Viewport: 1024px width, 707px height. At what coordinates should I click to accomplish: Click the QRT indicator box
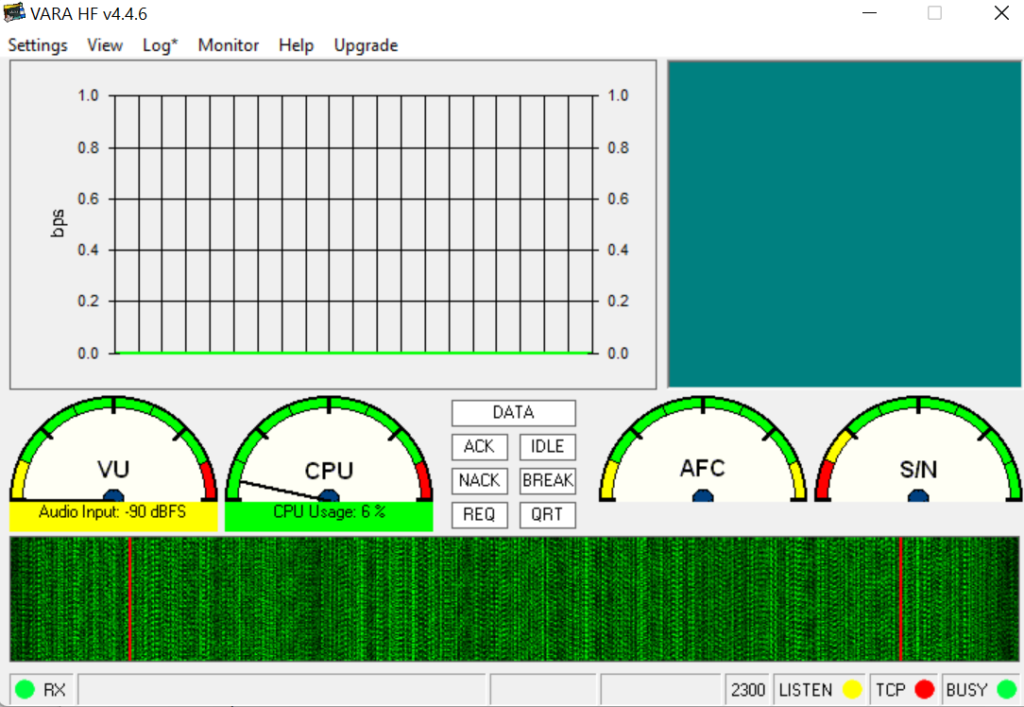[547, 515]
